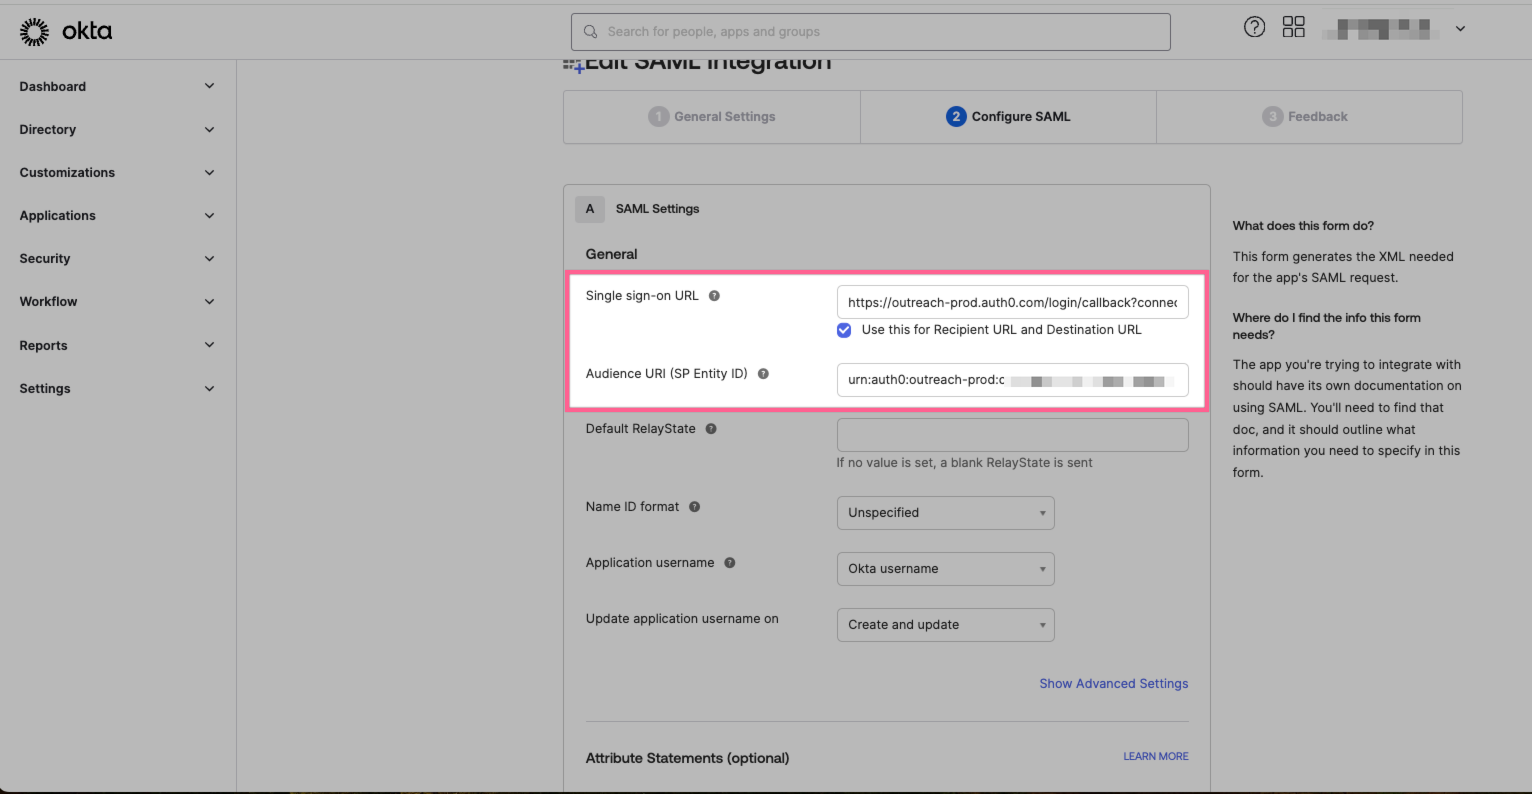The image size is (1532, 794).
Task: Open the Update application username on dropdown
Action: (944, 624)
